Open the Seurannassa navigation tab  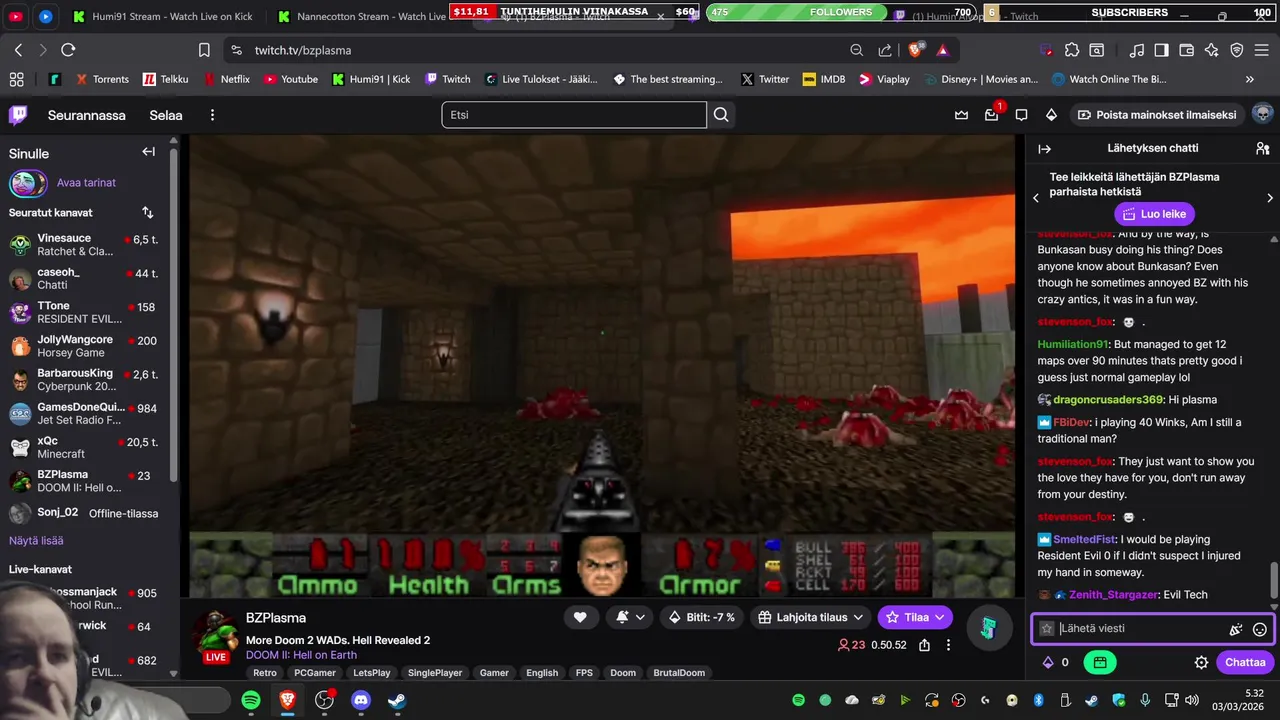[87, 115]
